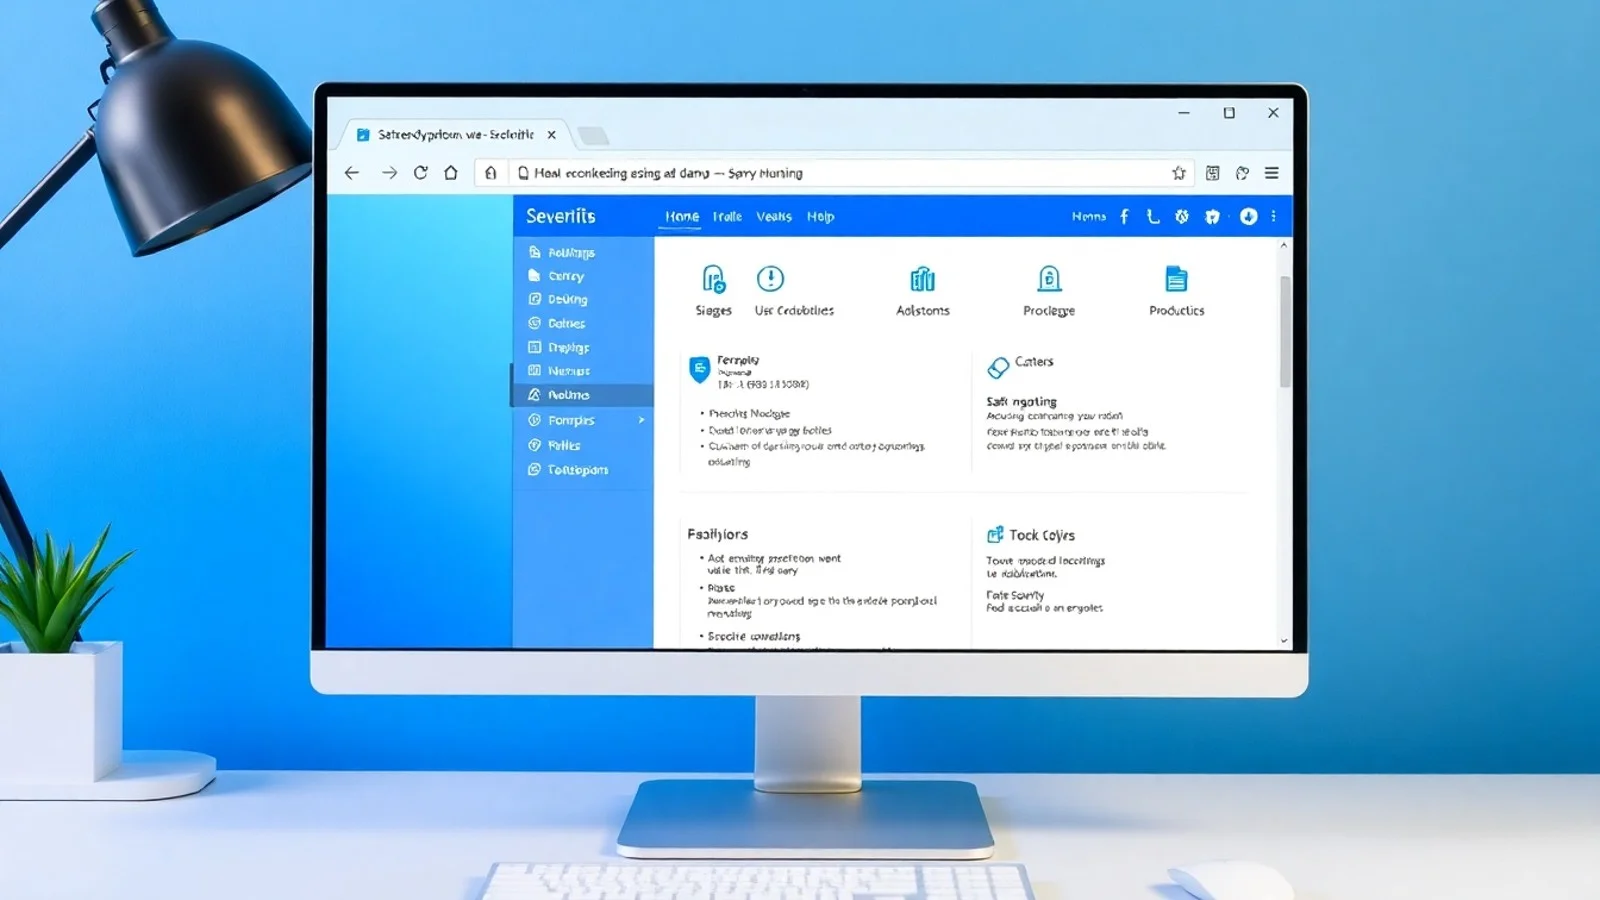Click the Hmns link in the header

click(1089, 216)
